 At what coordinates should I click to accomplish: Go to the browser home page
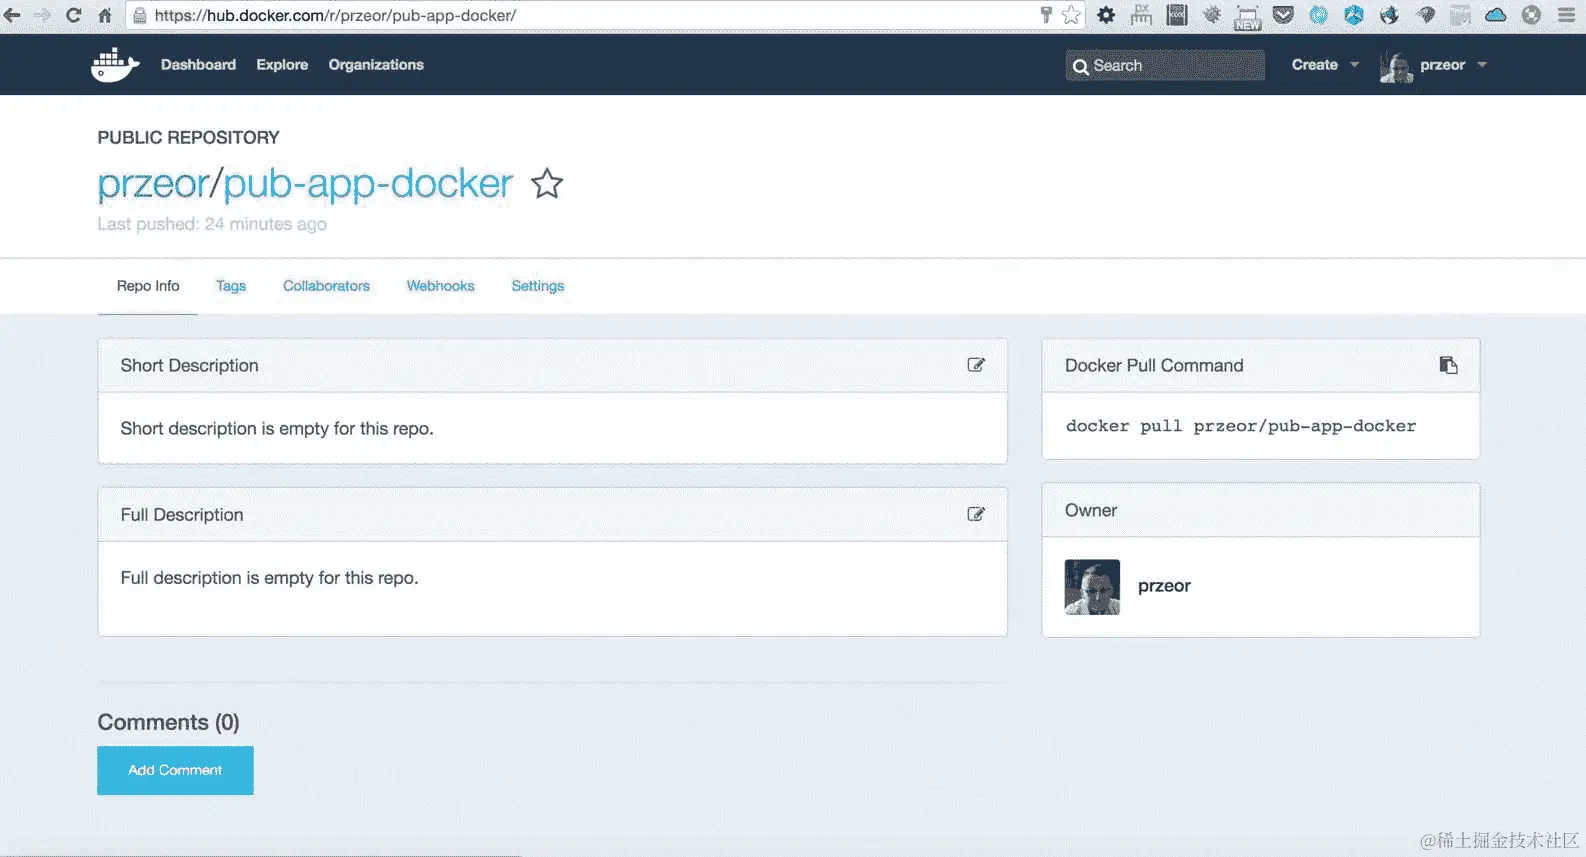pyautogui.click(x=104, y=15)
